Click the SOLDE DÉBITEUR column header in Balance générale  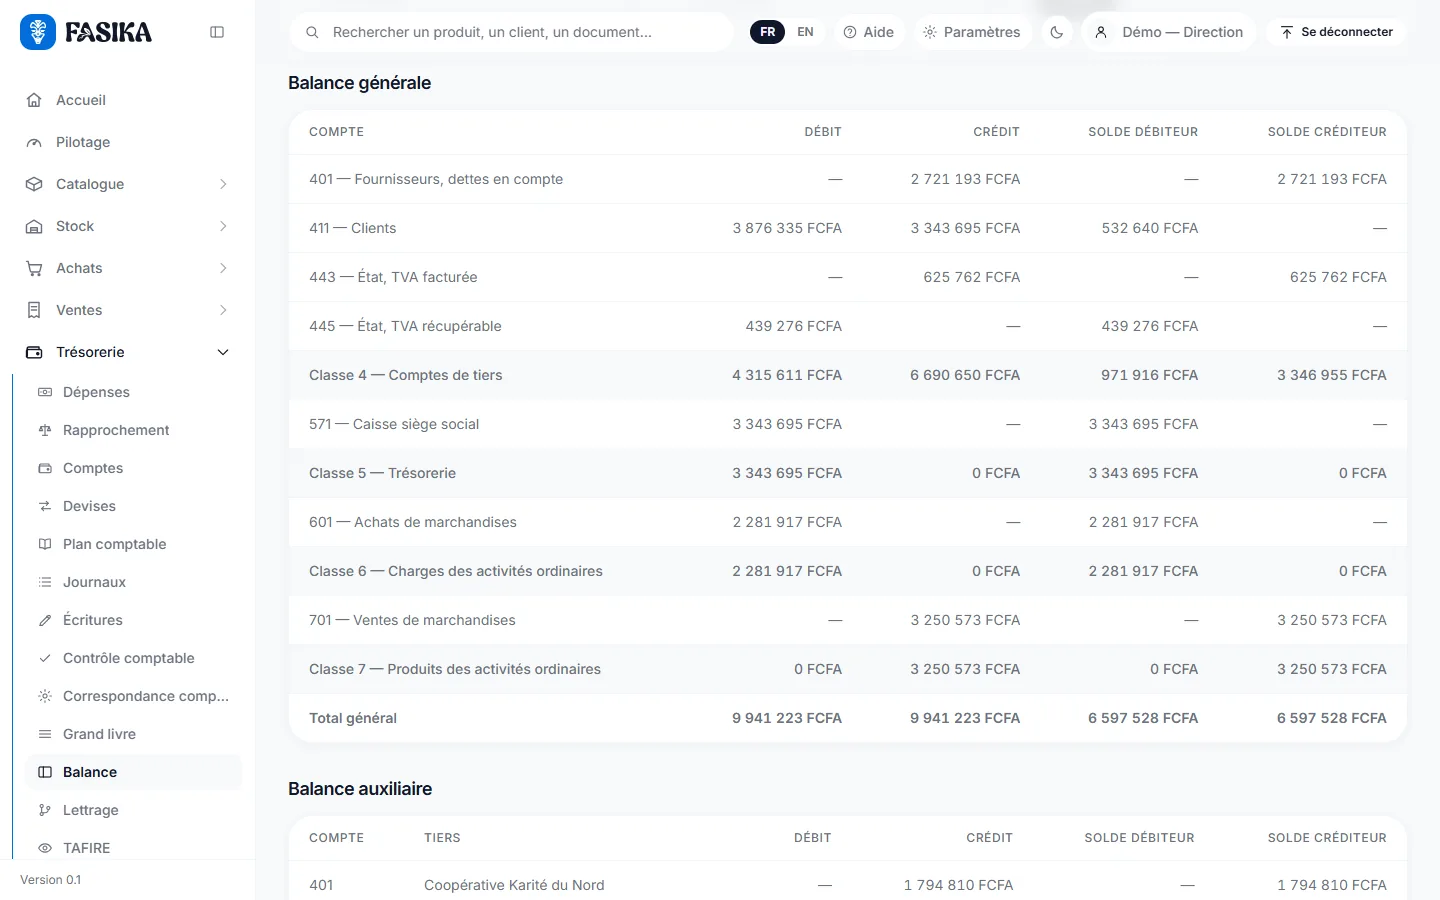tap(1143, 132)
